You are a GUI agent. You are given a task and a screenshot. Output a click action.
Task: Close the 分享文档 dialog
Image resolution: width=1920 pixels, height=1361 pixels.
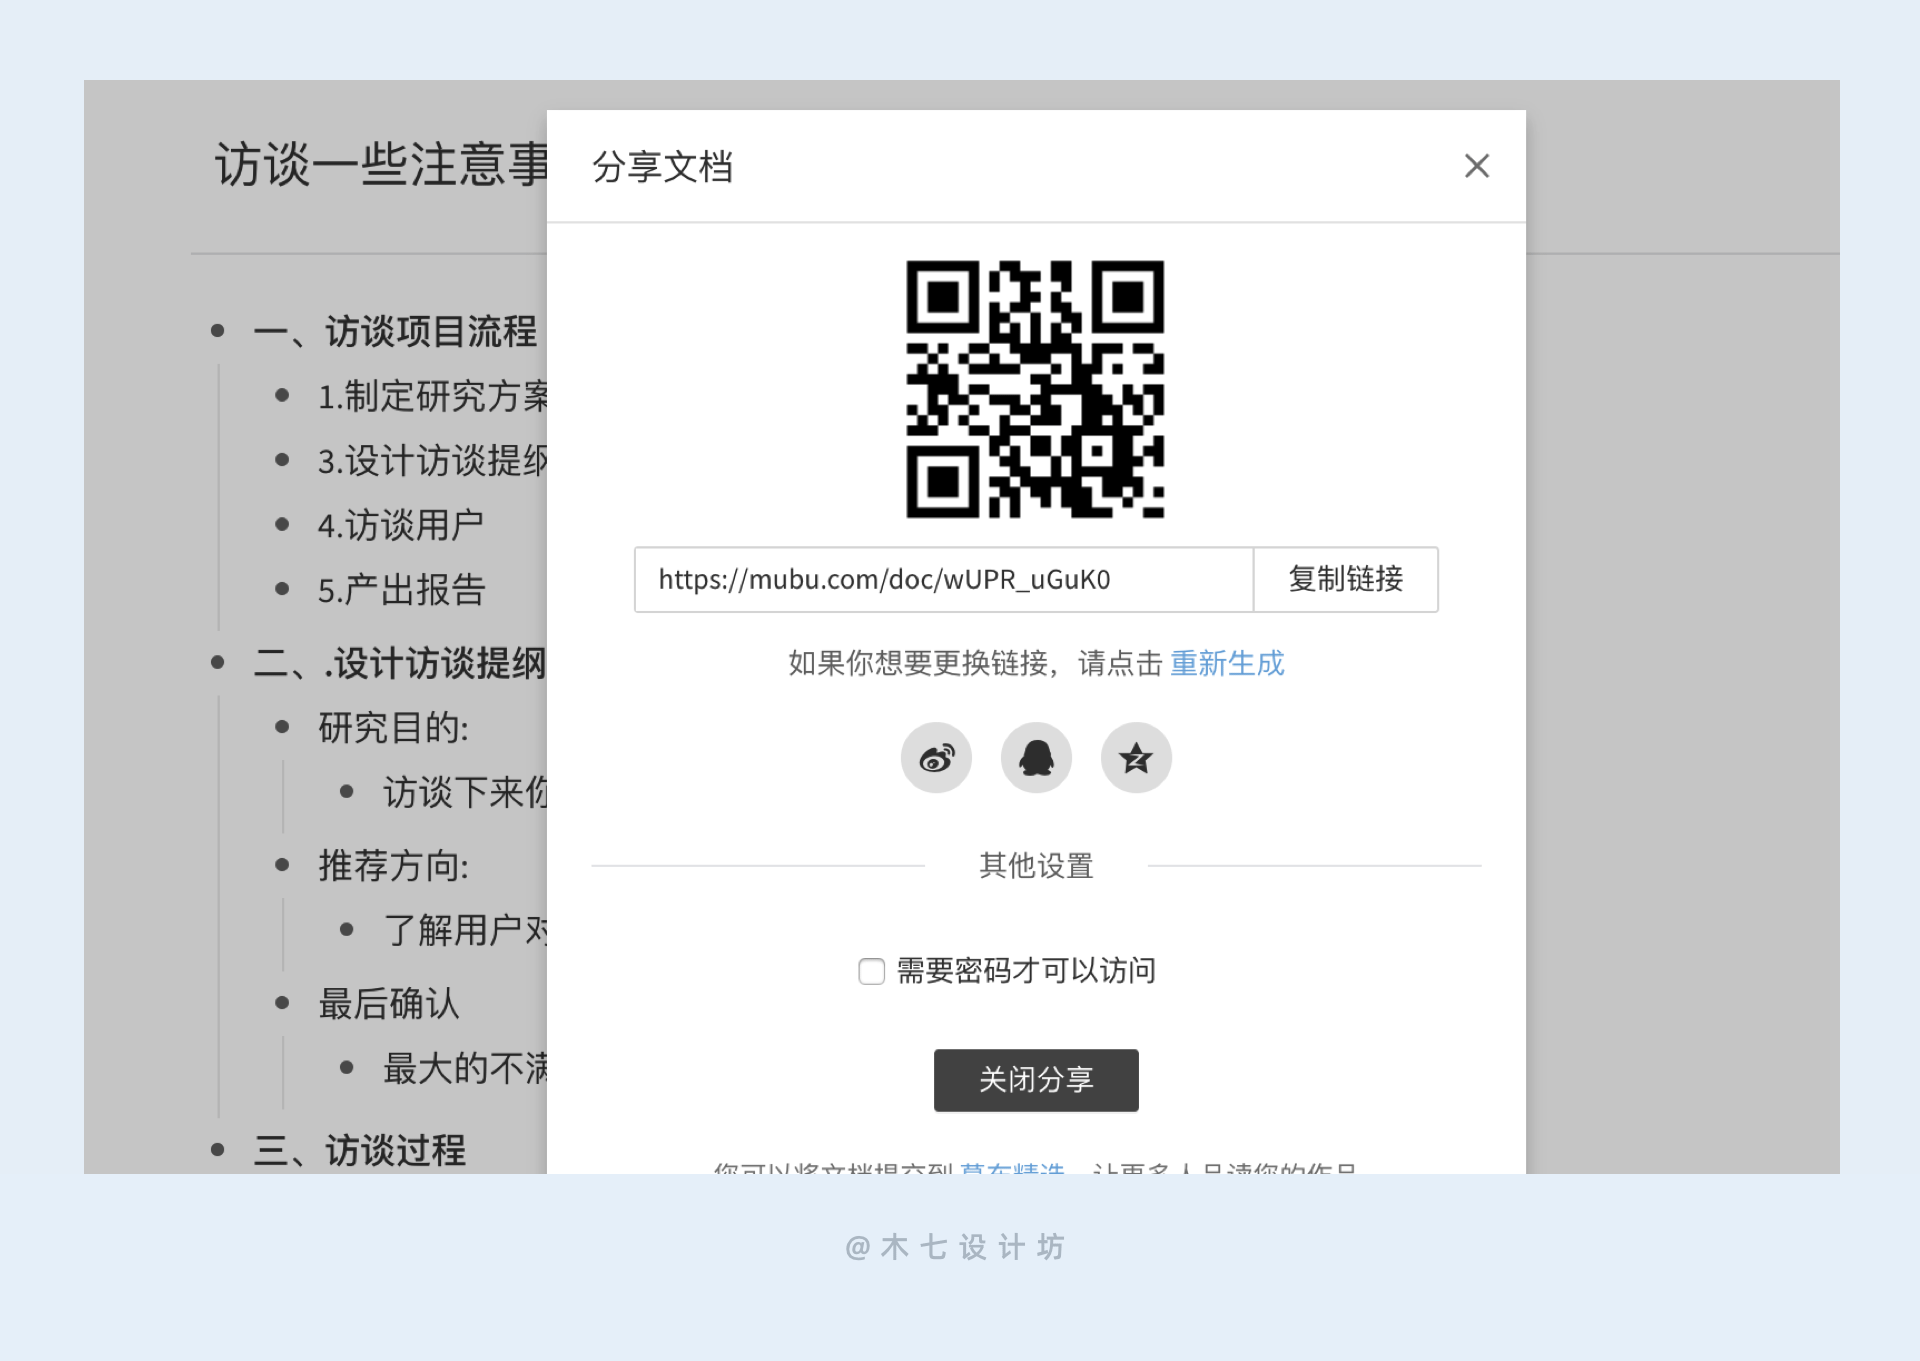click(x=1476, y=166)
